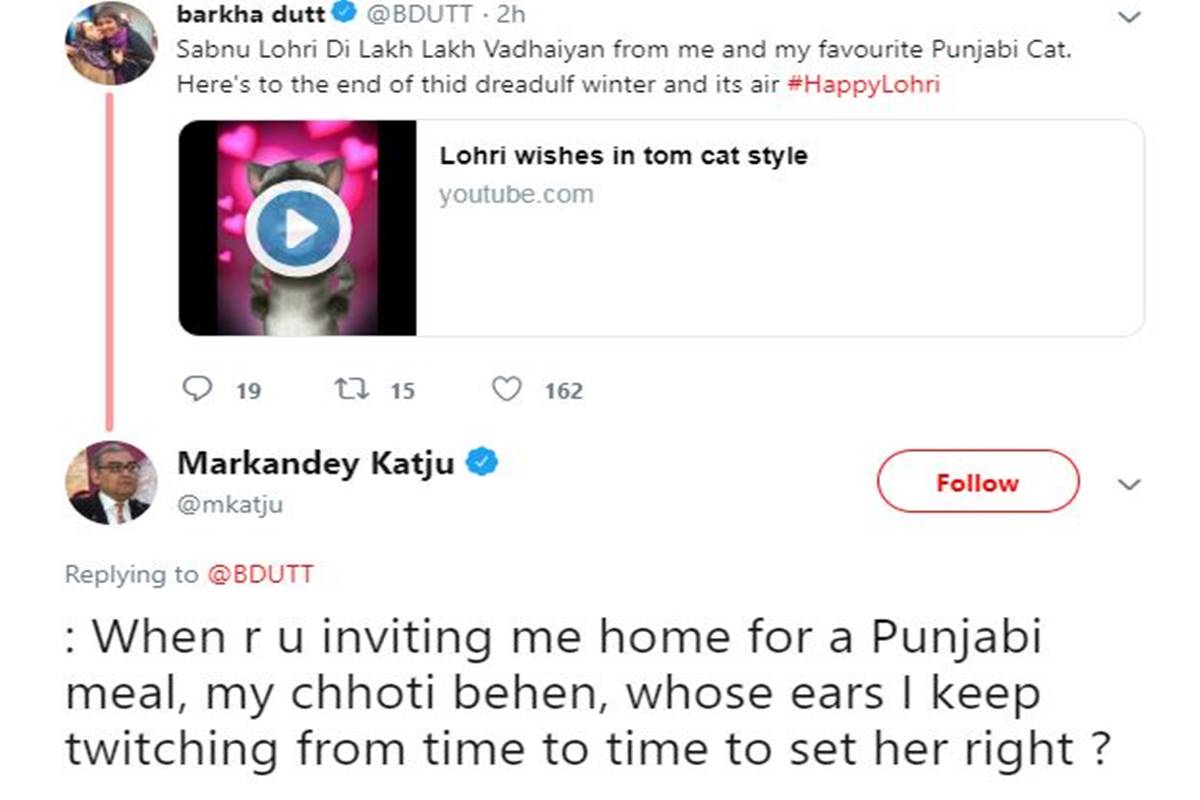Click the Markandey Katju display name
1200x800 pixels.
tap(316, 463)
